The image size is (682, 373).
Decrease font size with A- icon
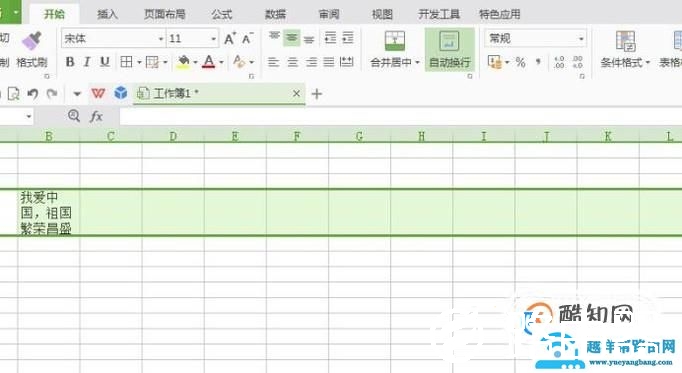[x=247, y=39]
